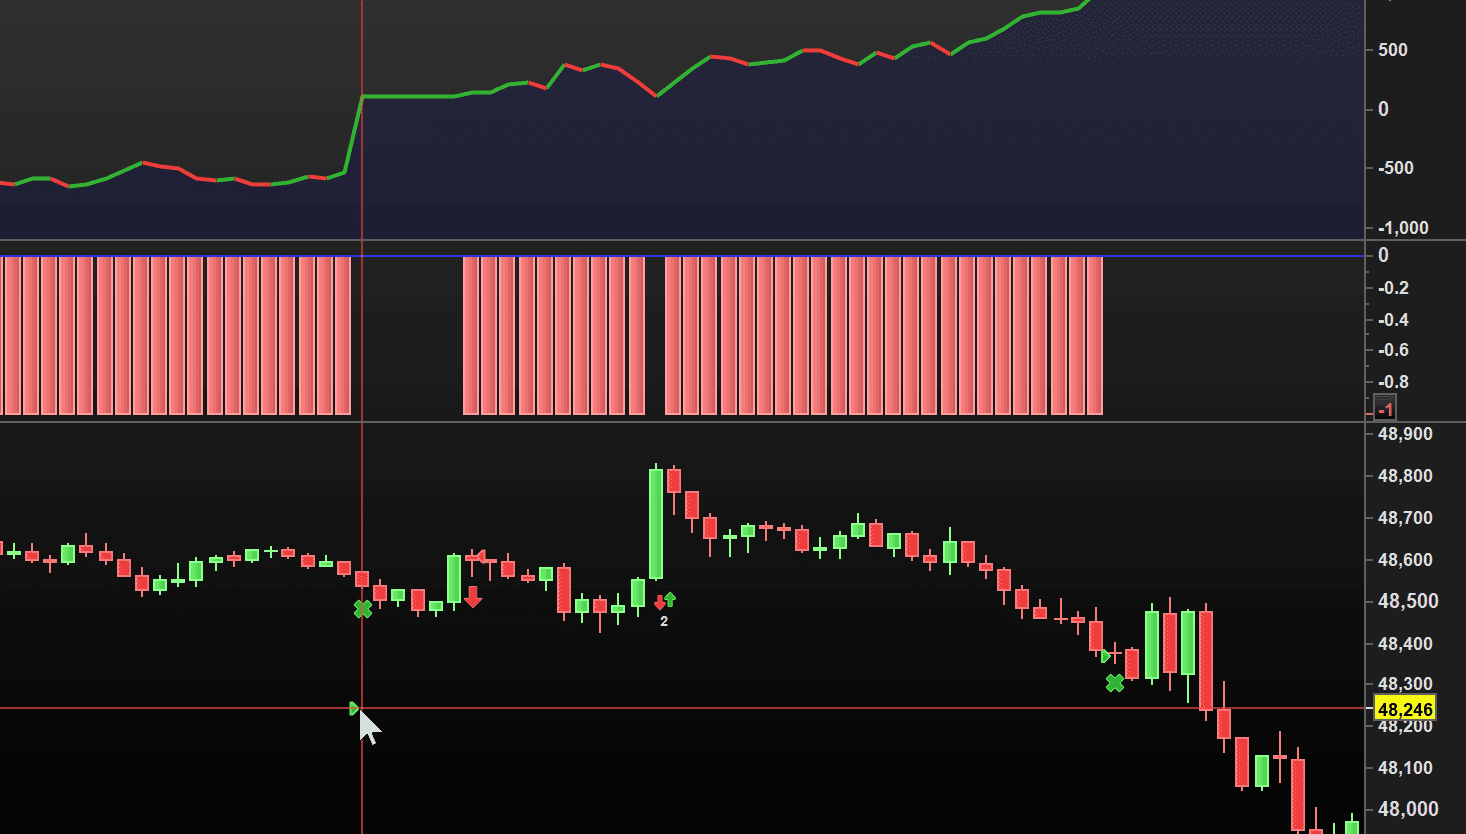This screenshot has height=834, width=1466.
Task: Click the 48,800 price axis label
Action: (x=1405, y=477)
